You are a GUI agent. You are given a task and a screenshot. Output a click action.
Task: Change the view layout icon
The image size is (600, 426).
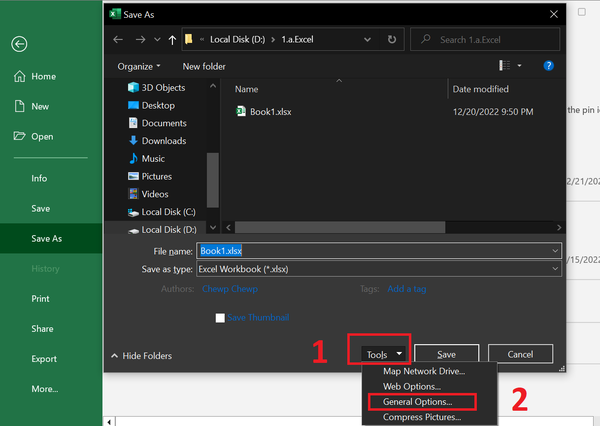tap(504, 65)
